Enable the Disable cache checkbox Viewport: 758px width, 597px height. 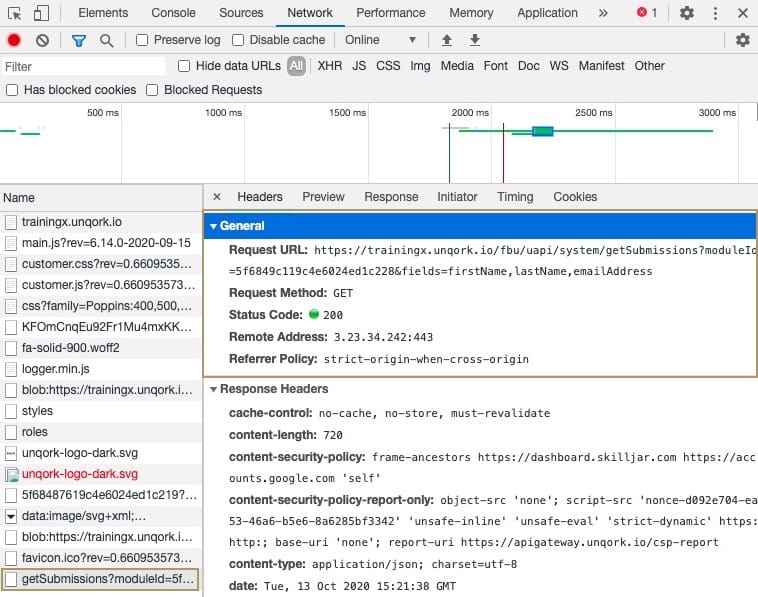point(238,40)
